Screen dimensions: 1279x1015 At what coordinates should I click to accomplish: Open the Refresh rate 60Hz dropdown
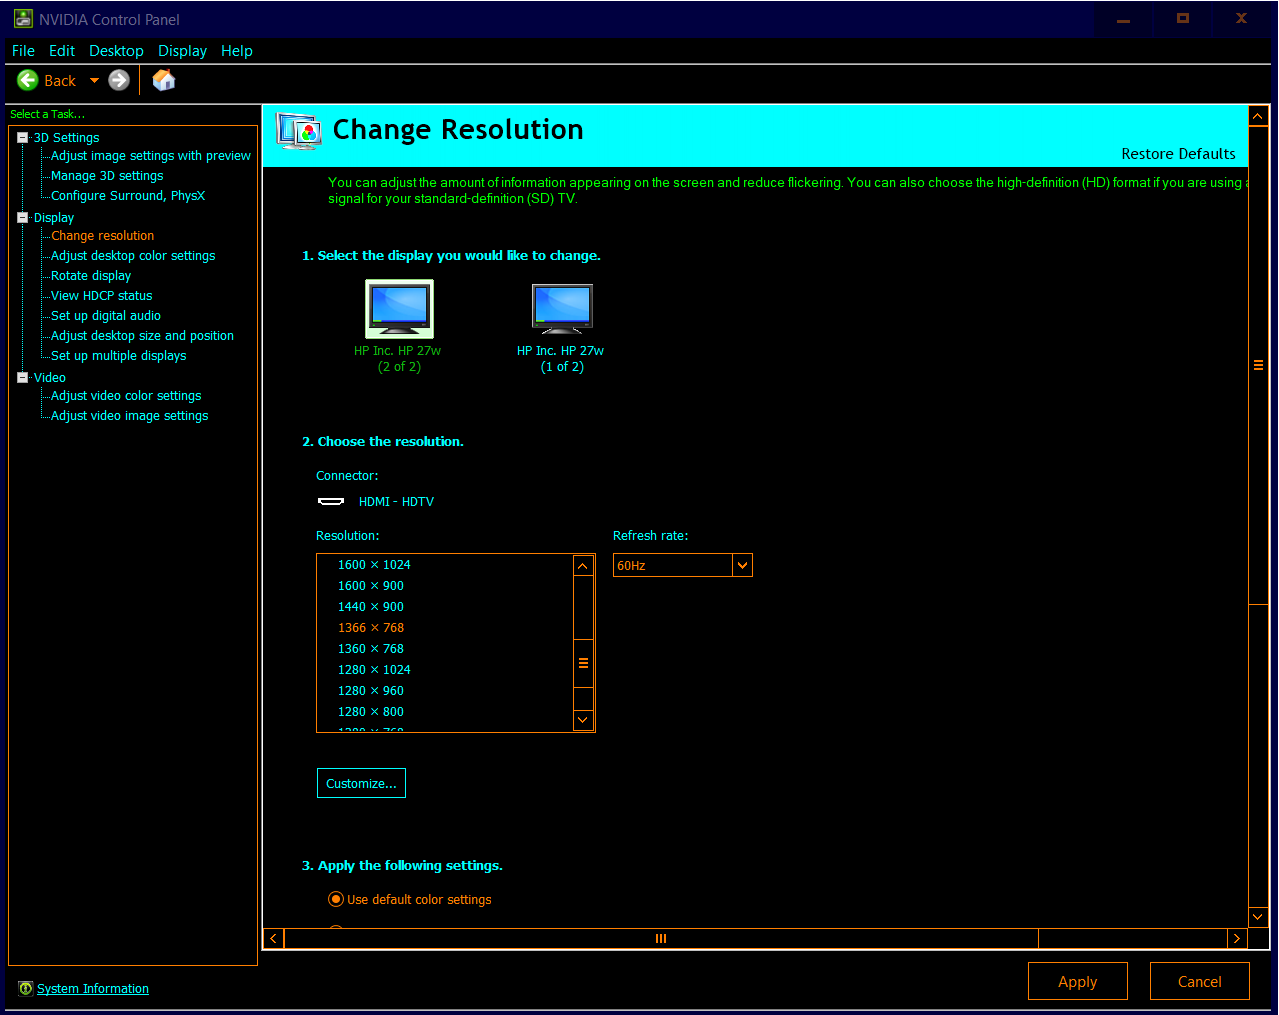(742, 565)
